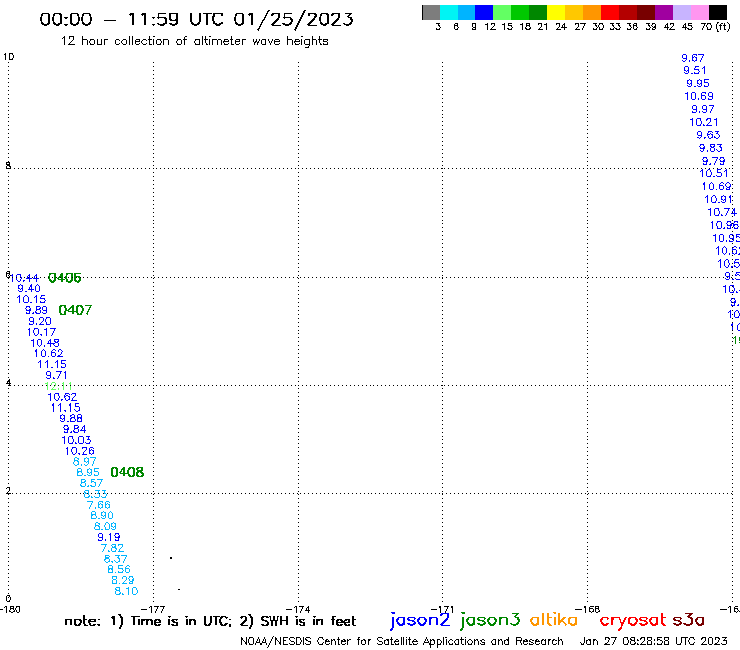This screenshot has height=650, width=740.
Task: Click the 10.74 wave height value
Action: (x=722, y=212)
